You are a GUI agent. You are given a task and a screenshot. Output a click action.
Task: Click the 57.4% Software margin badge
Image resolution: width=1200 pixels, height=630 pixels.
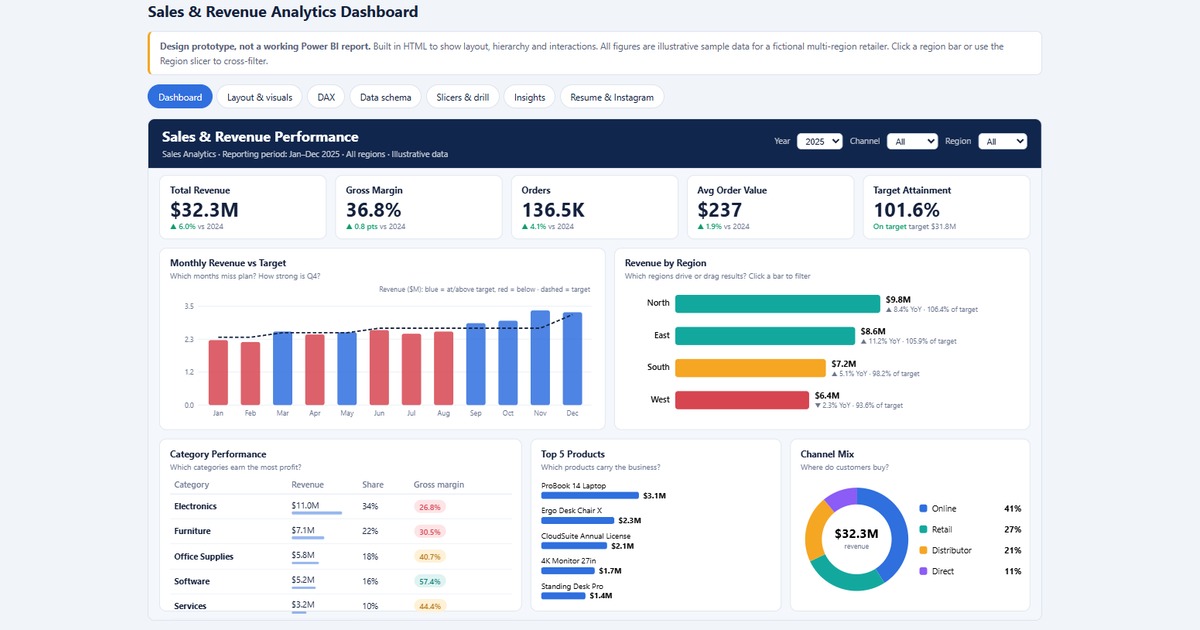click(430, 582)
